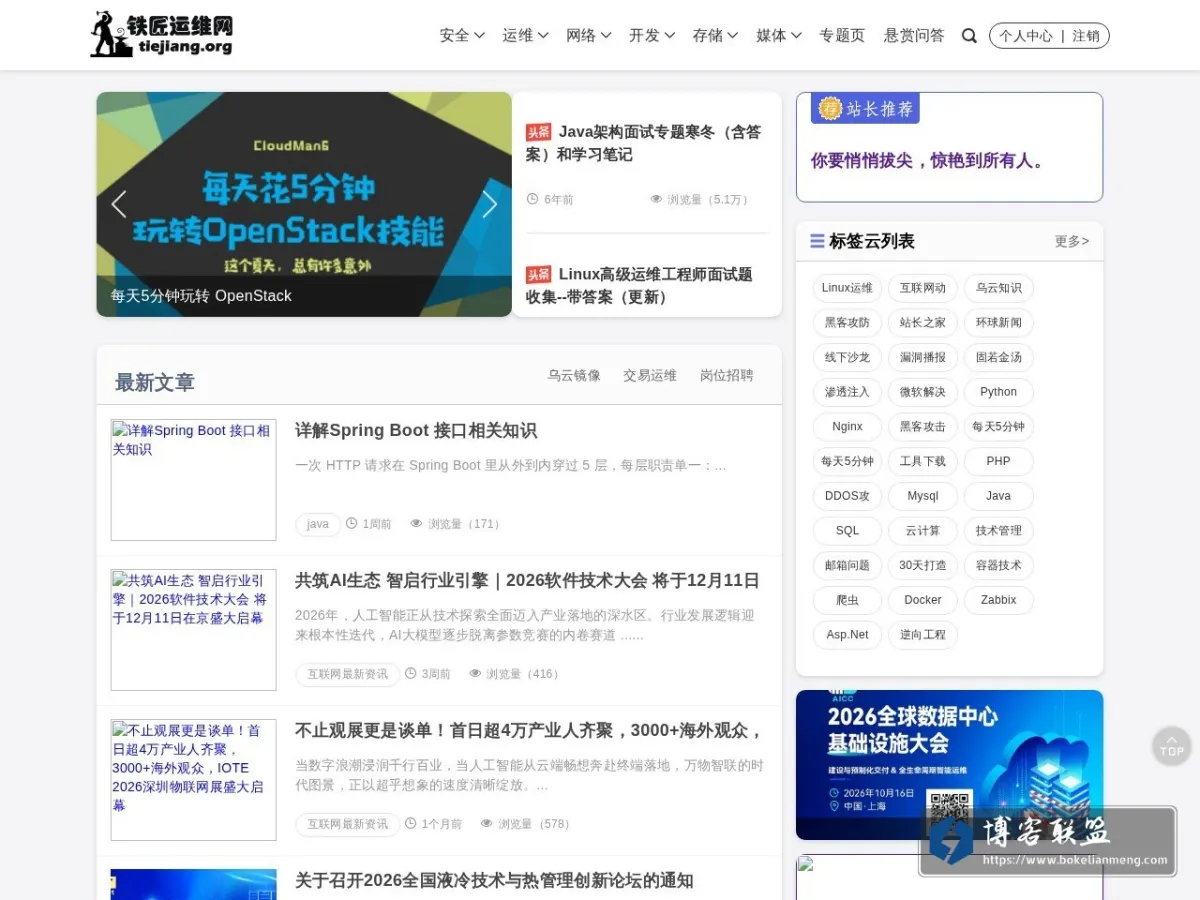The height and width of the screenshot is (900, 1200).
Task: Expand the 媒体 dropdown menu
Action: [x=779, y=35]
